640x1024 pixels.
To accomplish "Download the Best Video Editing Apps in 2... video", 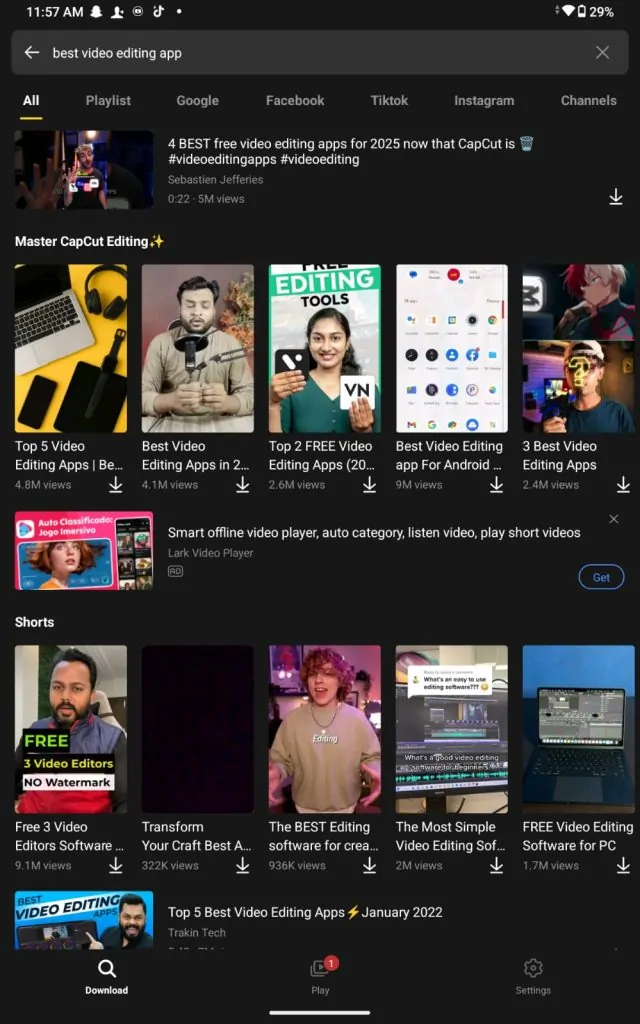I will tap(242, 485).
